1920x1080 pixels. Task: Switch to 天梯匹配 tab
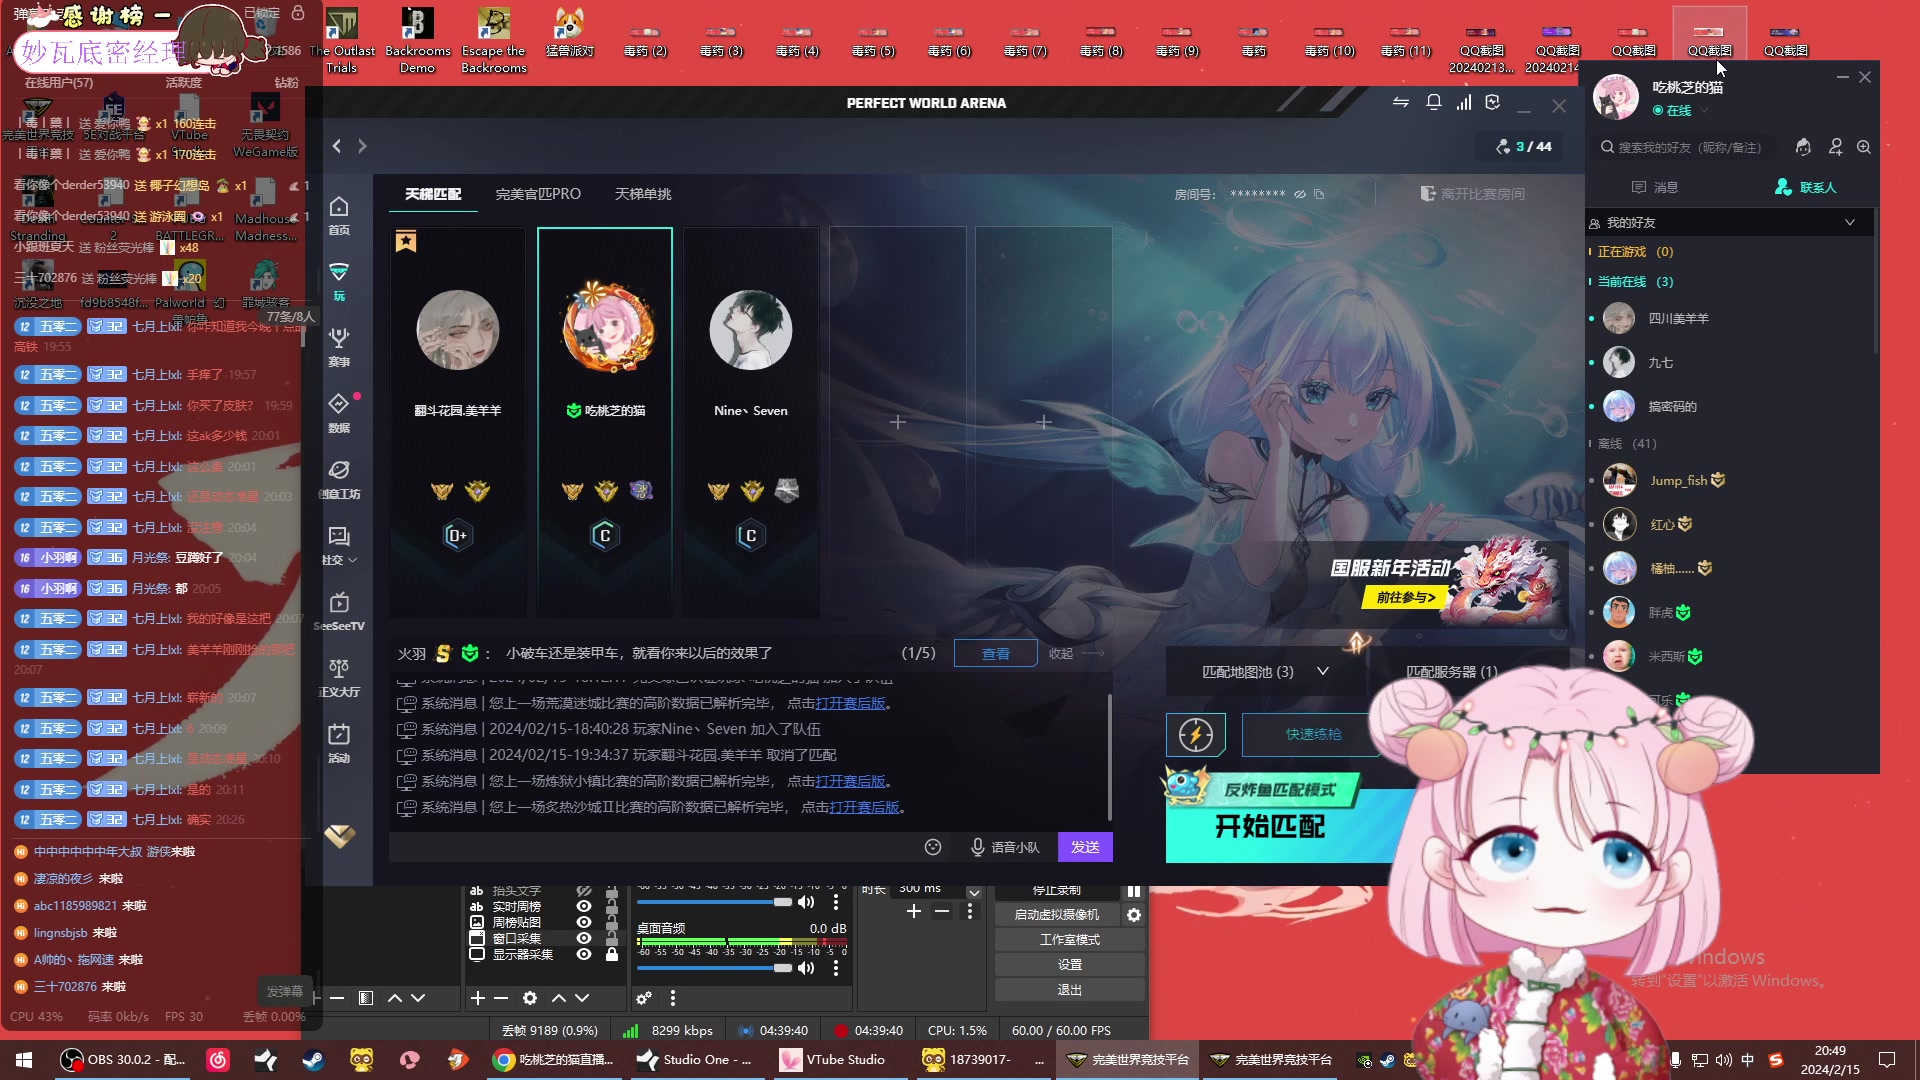tap(433, 194)
